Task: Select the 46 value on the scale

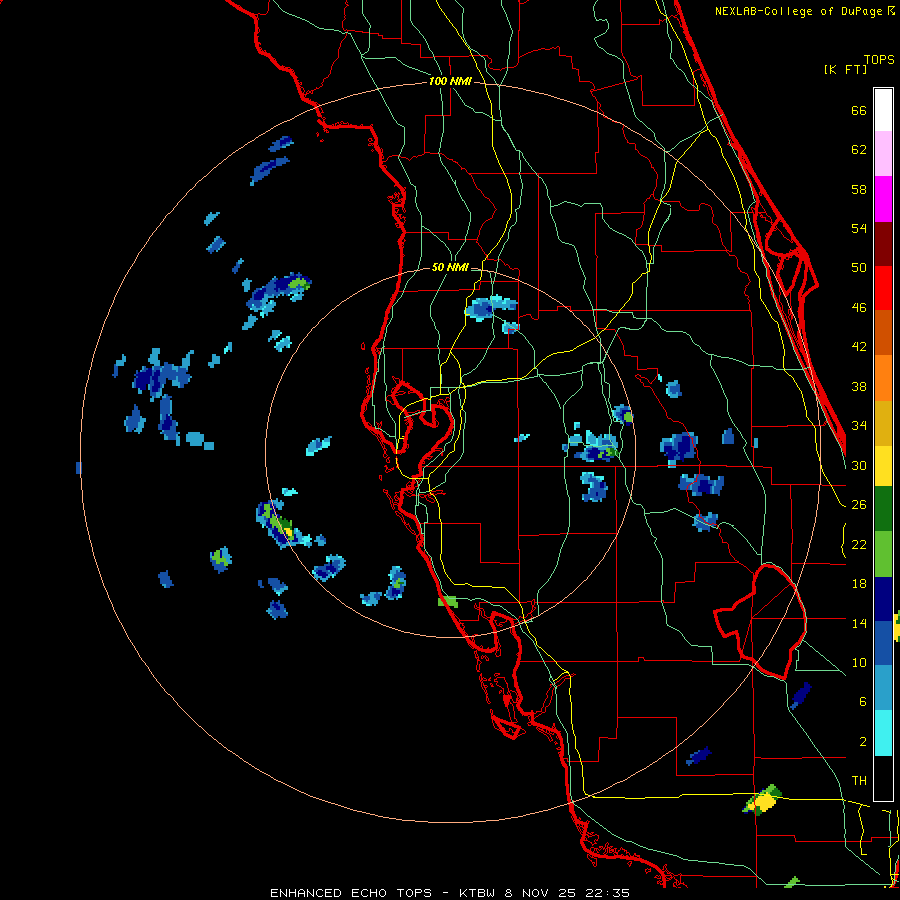Action: point(859,308)
